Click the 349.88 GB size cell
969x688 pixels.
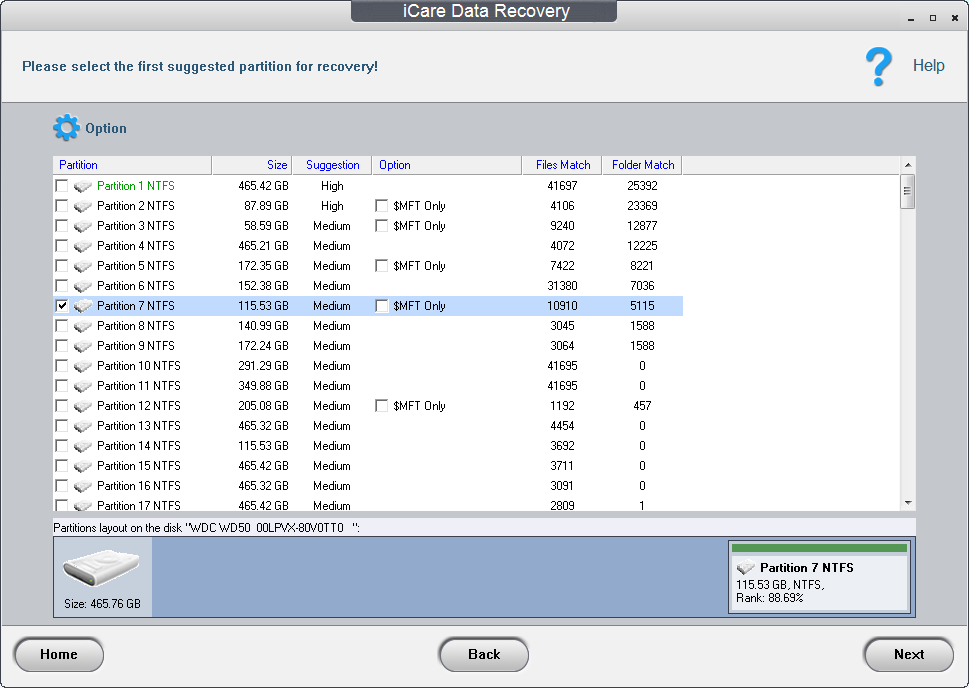click(x=263, y=386)
